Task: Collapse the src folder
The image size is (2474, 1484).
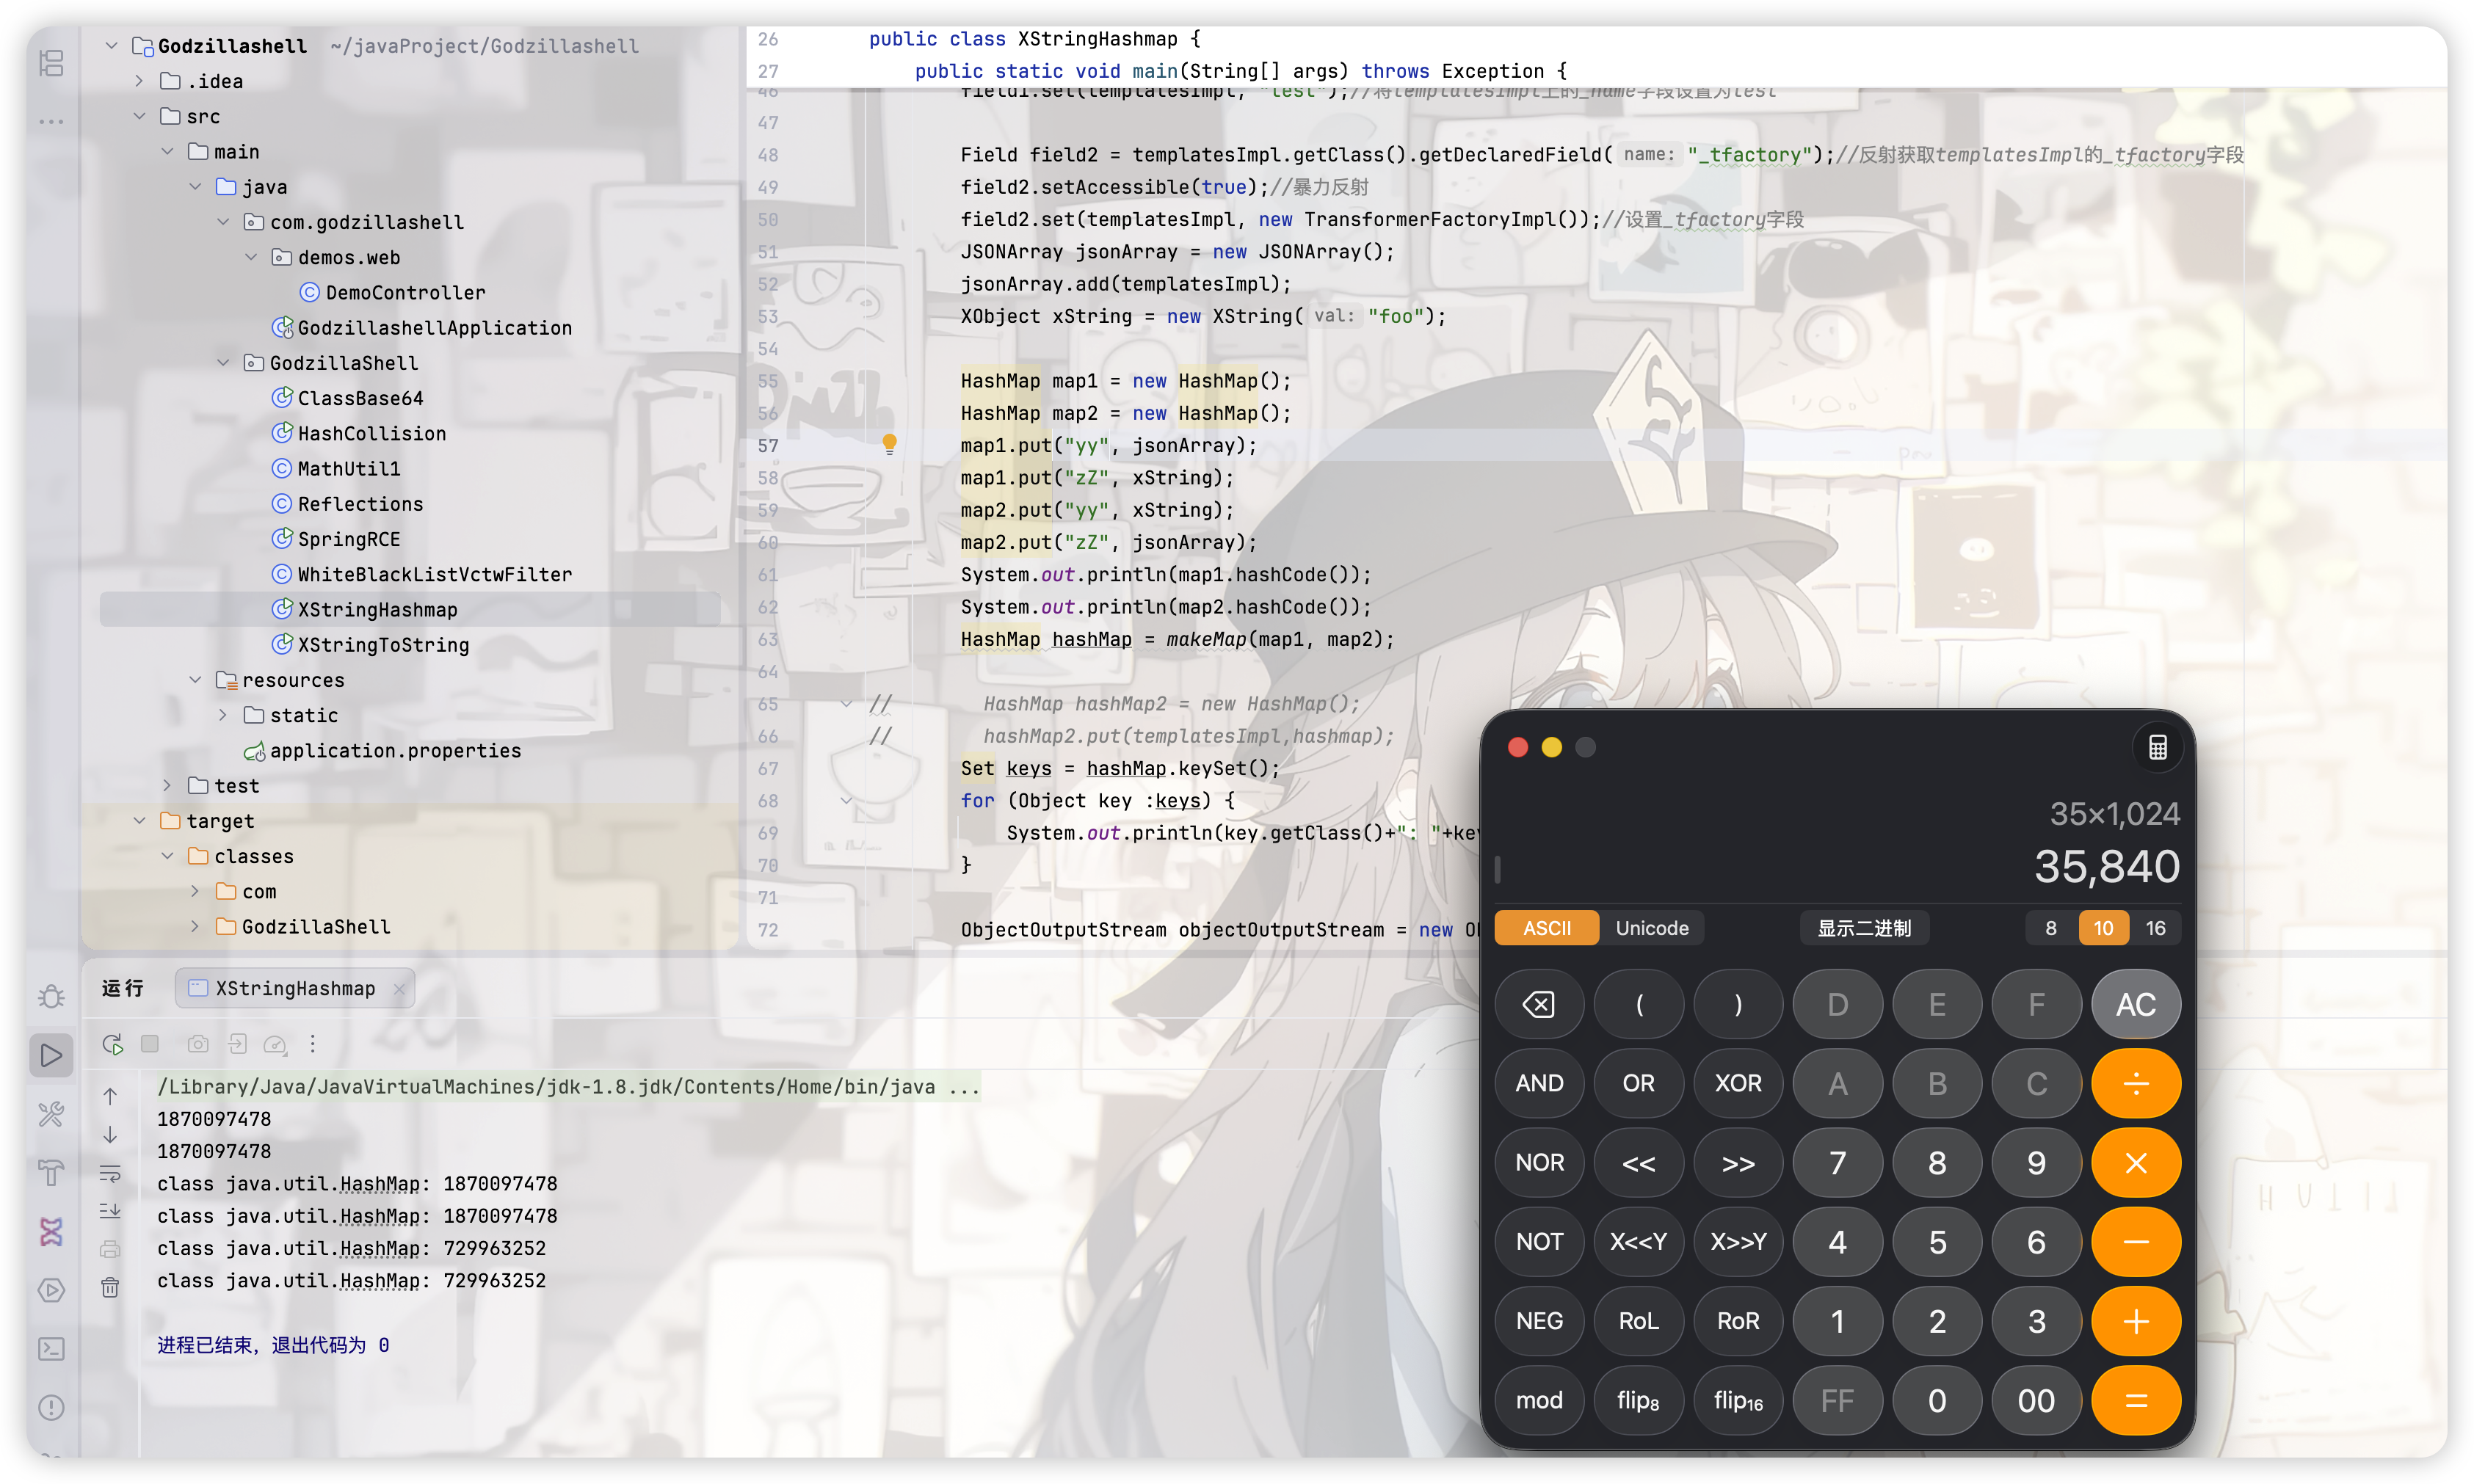Action: [140, 116]
